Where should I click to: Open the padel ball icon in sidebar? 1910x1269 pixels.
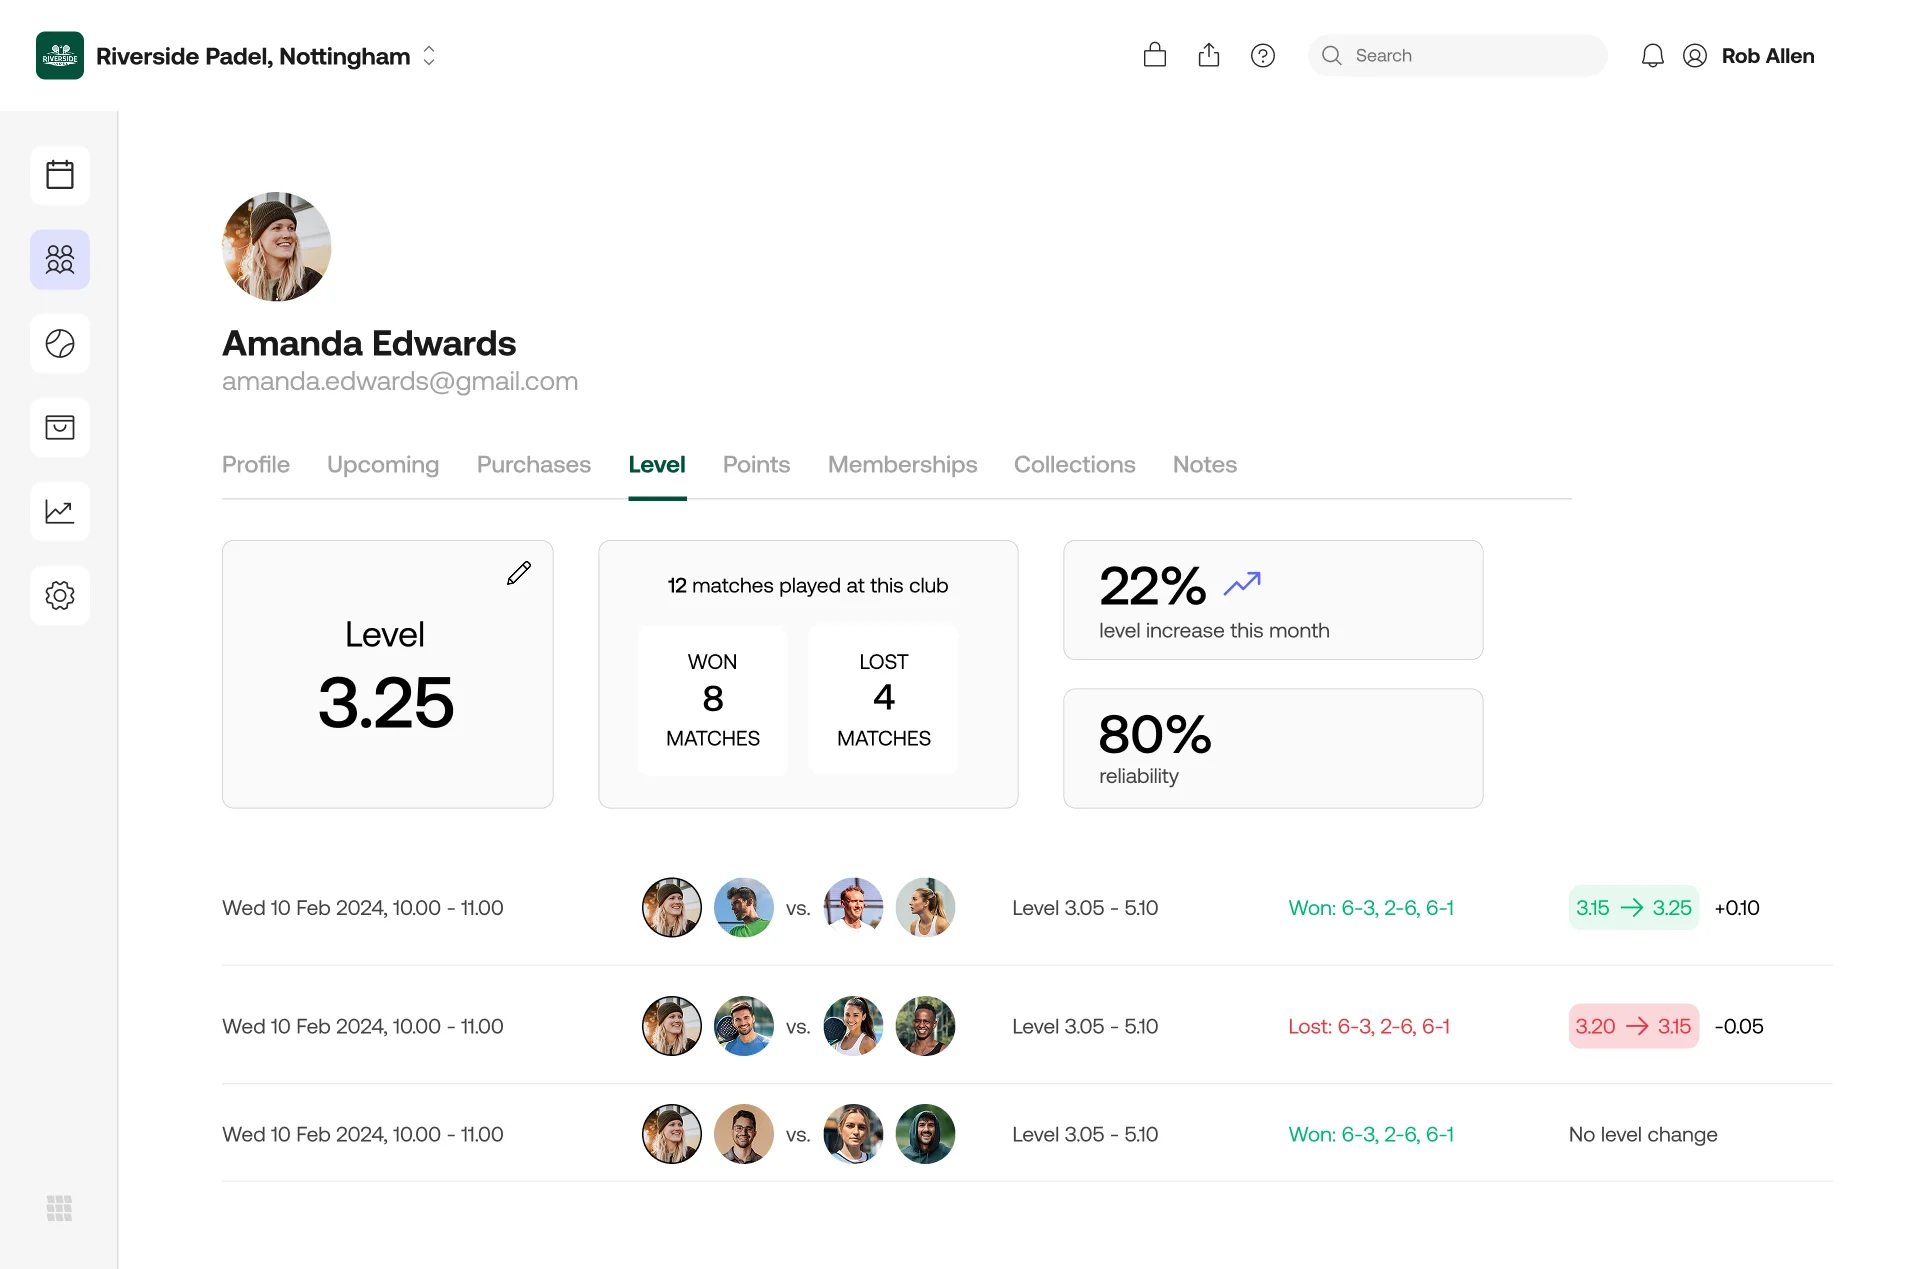pos(60,344)
